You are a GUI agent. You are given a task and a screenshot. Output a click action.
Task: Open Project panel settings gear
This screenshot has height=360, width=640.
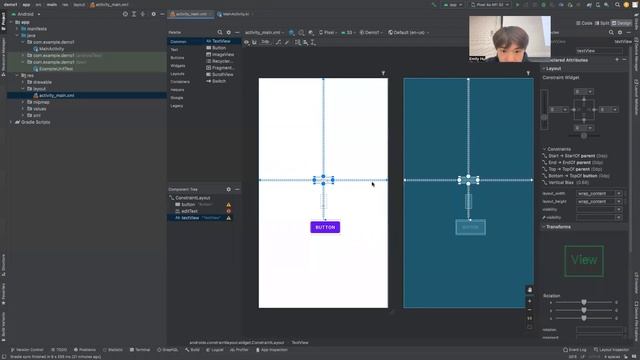[x=153, y=14]
